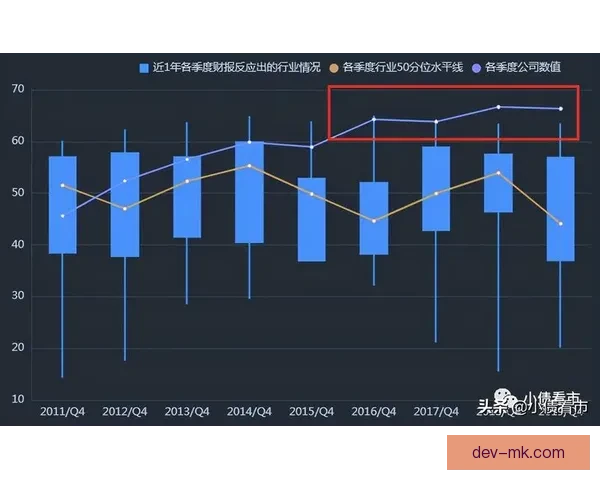Viewport: 600px width, 480px height.
Task: Click the tan circle legend marker
Action: click(x=333, y=68)
